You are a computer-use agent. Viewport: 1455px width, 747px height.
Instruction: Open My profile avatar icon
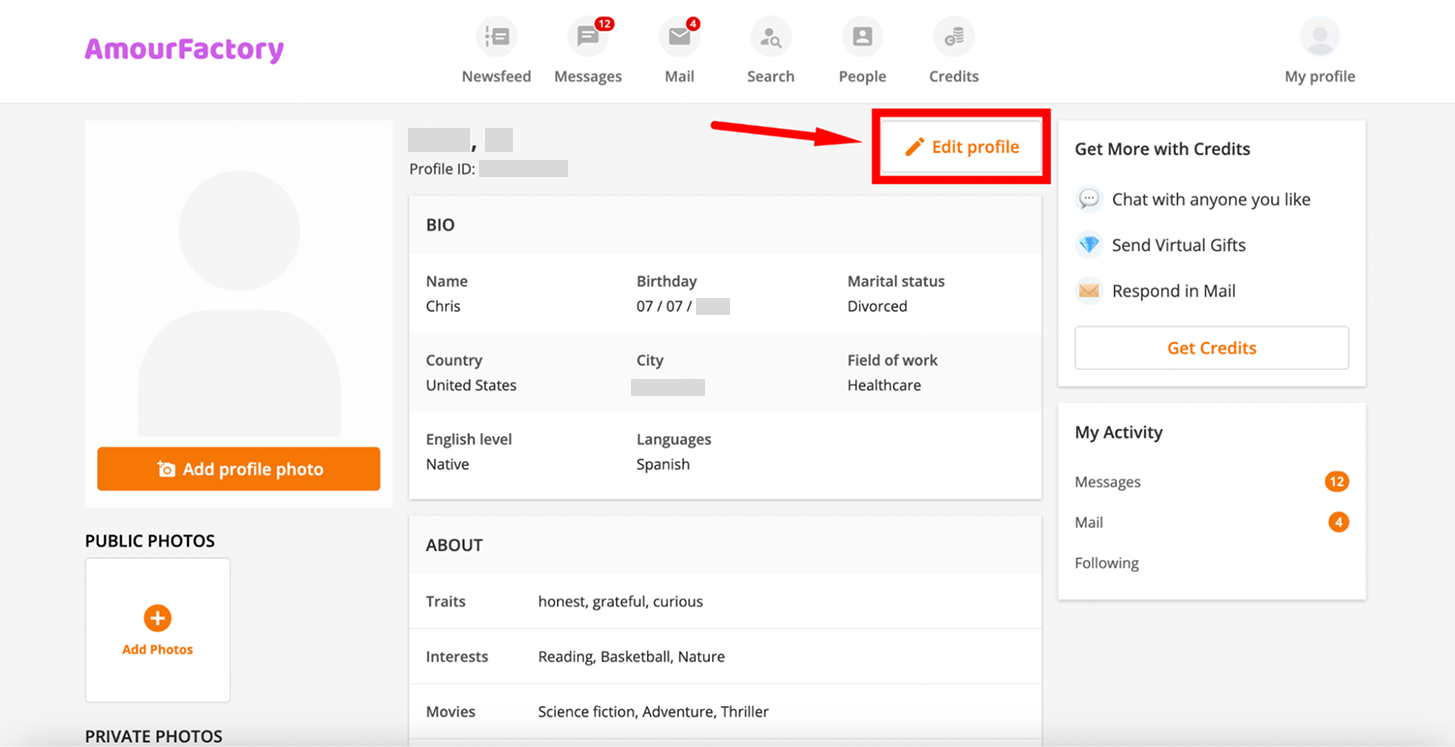click(x=1319, y=38)
